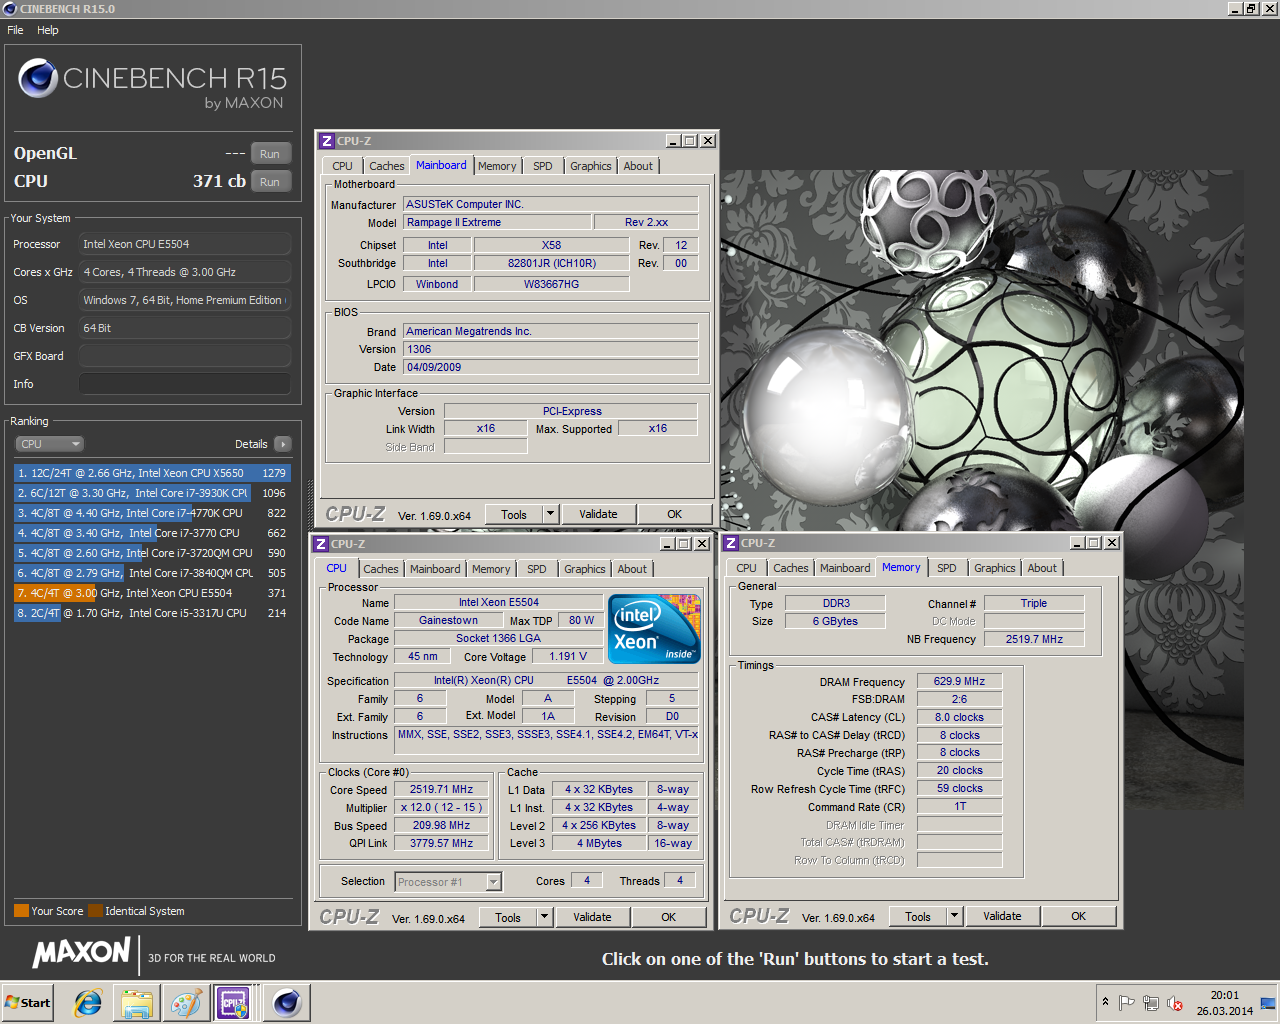Open Mainboard tab in the Memory window
This screenshot has width=1280, height=1024.
(x=845, y=568)
